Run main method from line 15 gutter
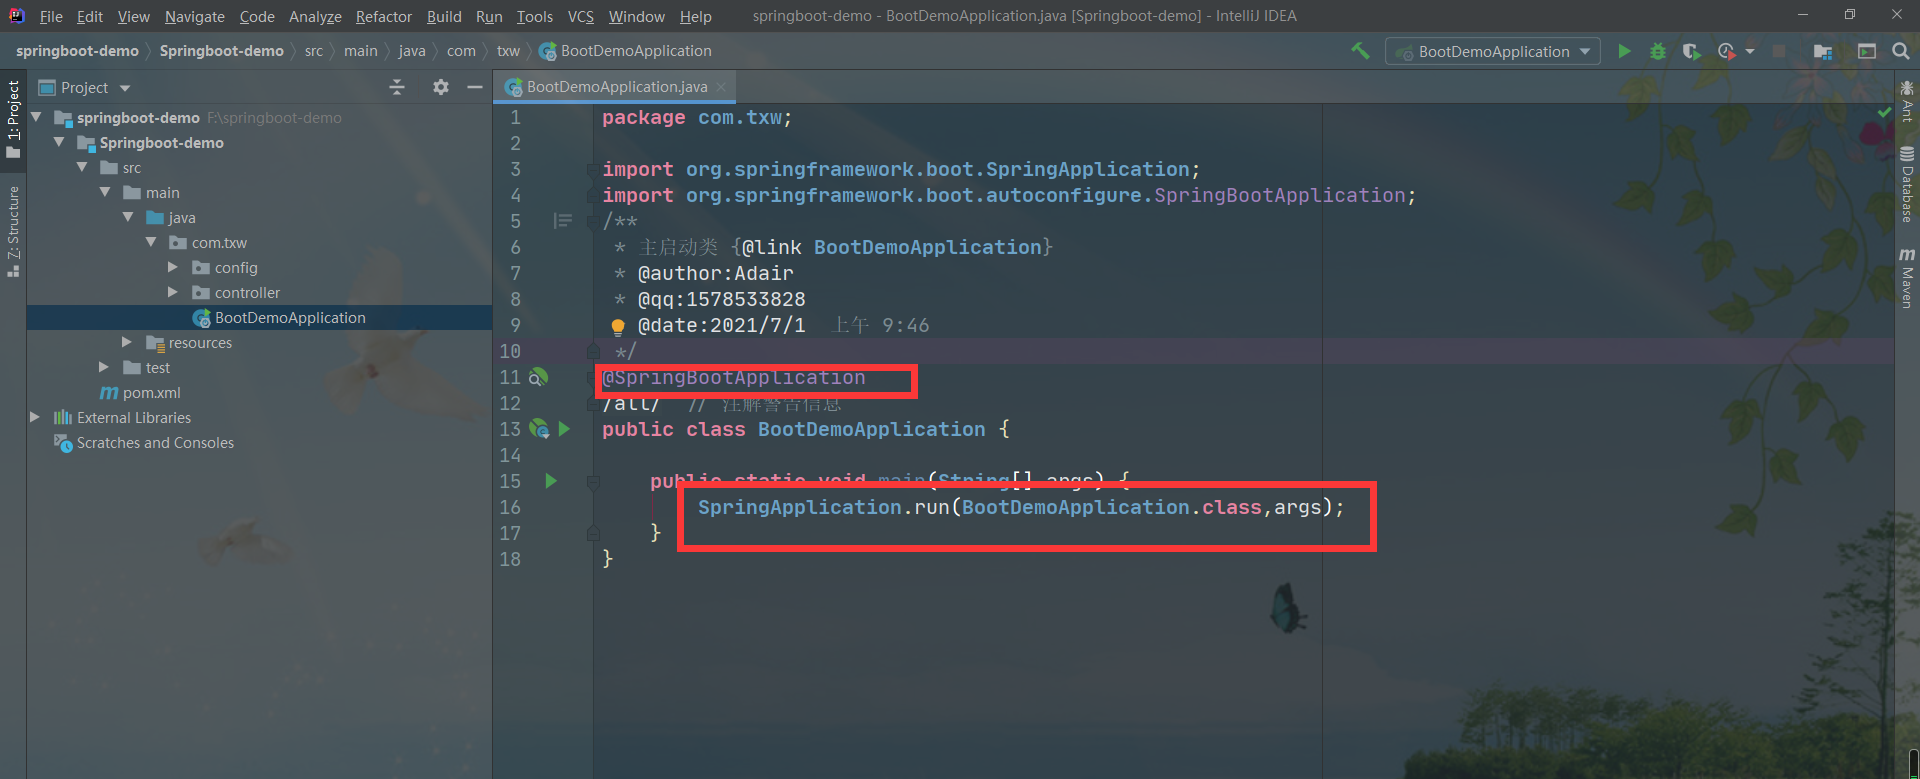The image size is (1920, 779). (x=551, y=481)
